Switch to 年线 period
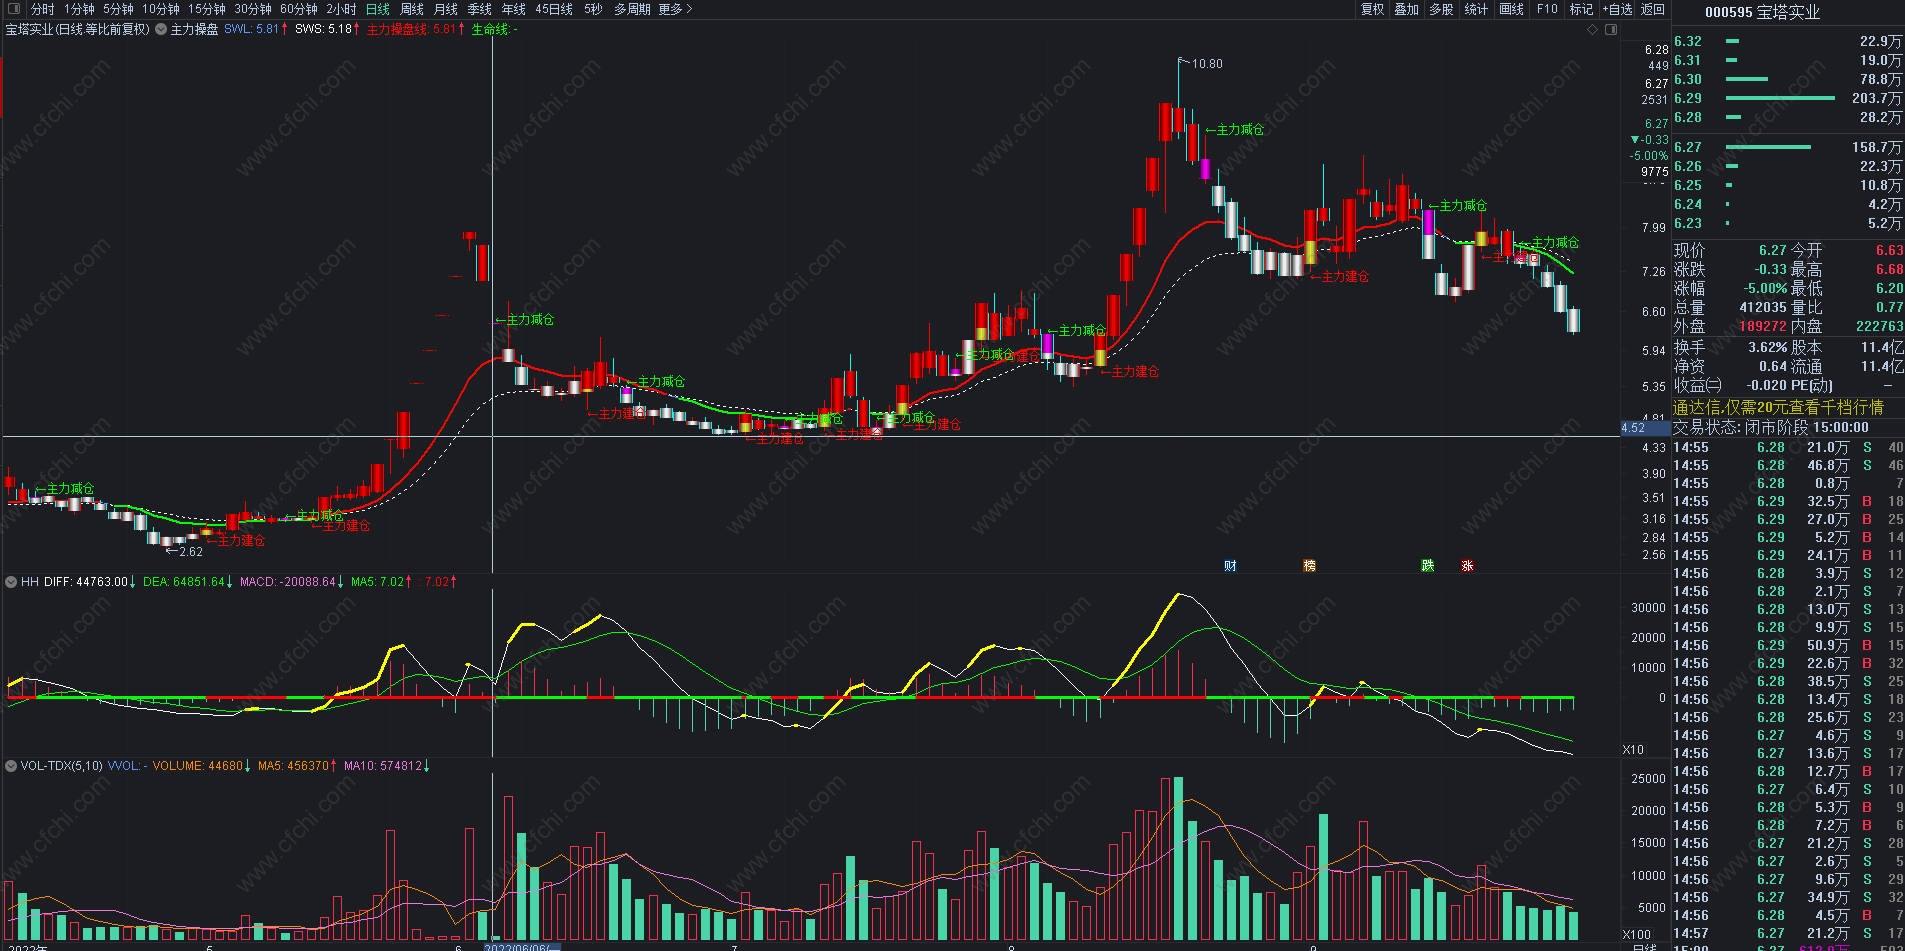 click(x=514, y=9)
